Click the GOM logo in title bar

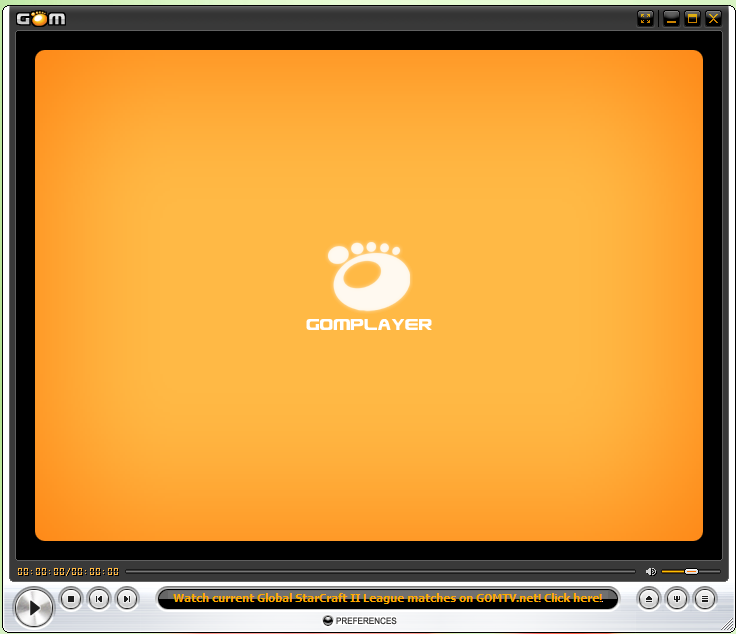[41, 19]
